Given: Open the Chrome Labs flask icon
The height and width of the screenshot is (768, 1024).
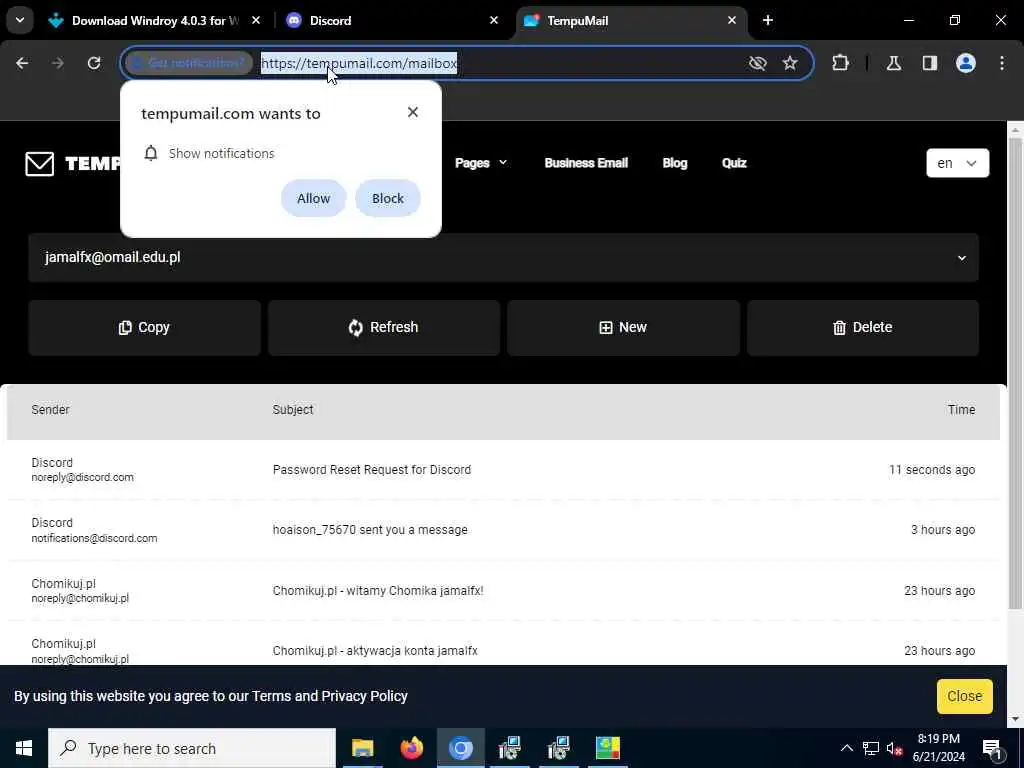Looking at the screenshot, I should 894,63.
